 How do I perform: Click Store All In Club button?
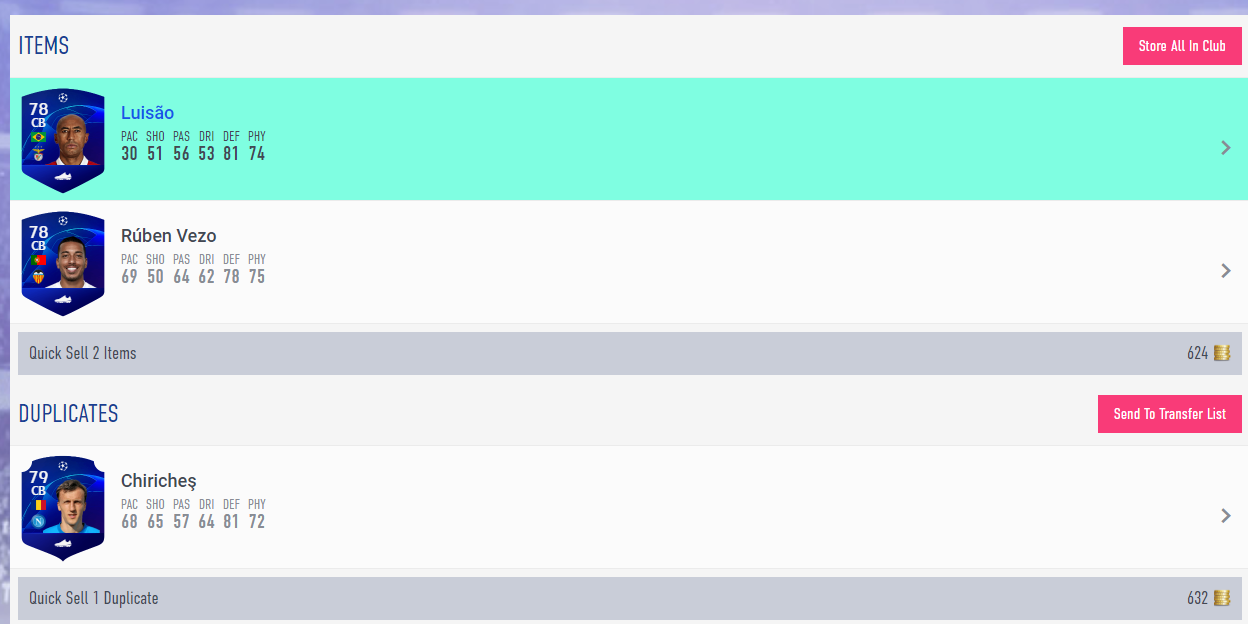(x=1182, y=46)
